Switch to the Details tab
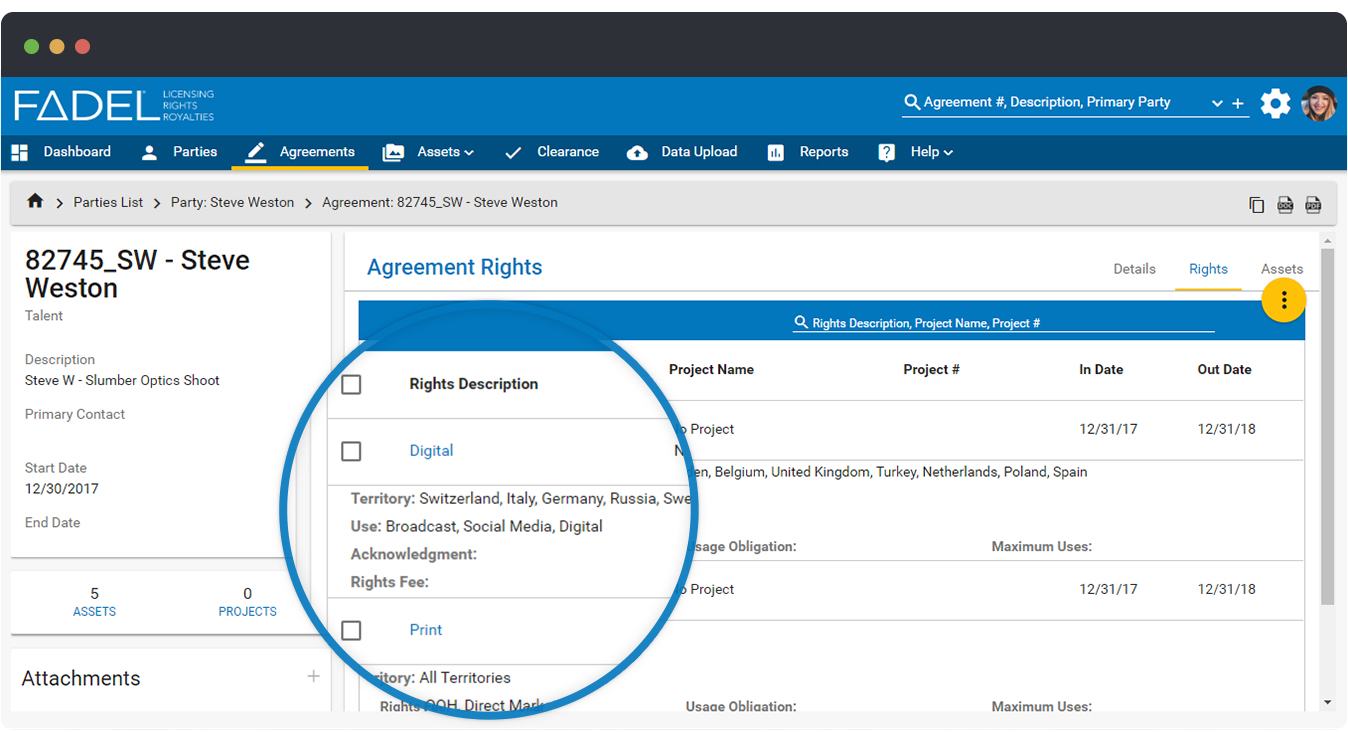The width and height of the screenshot is (1348, 732). point(1134,269)
